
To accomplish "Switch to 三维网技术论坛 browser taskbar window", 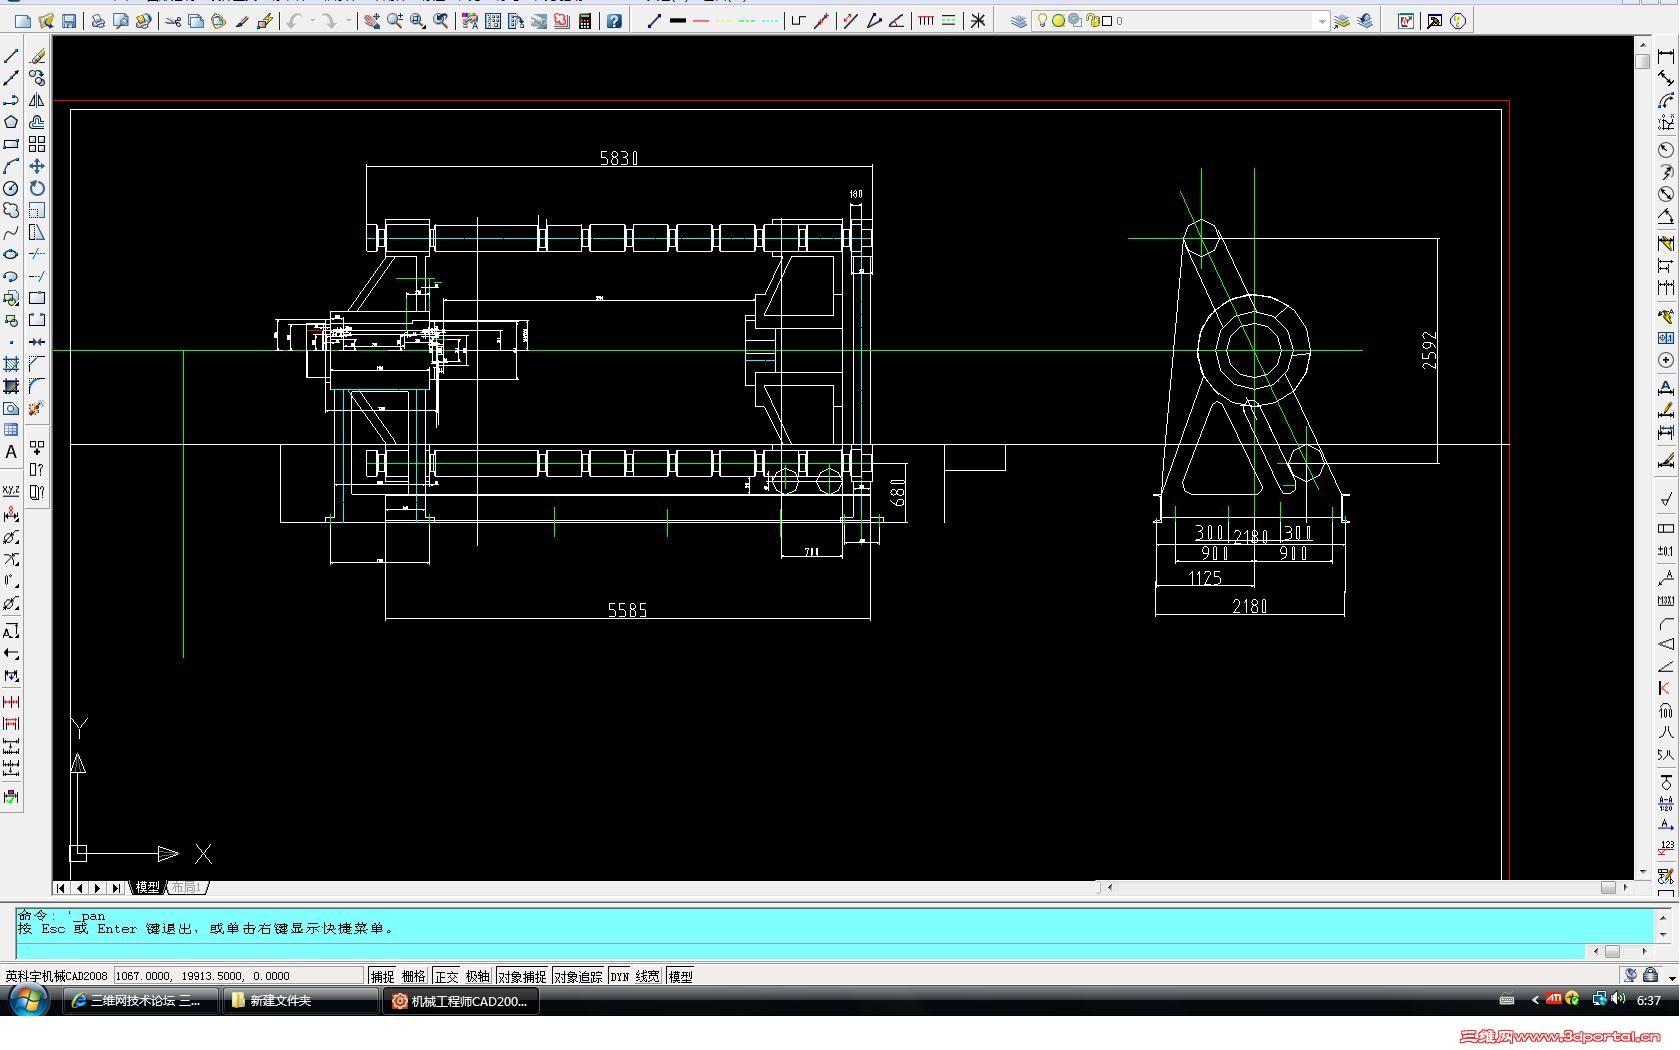I will [x=140, y=1000].
